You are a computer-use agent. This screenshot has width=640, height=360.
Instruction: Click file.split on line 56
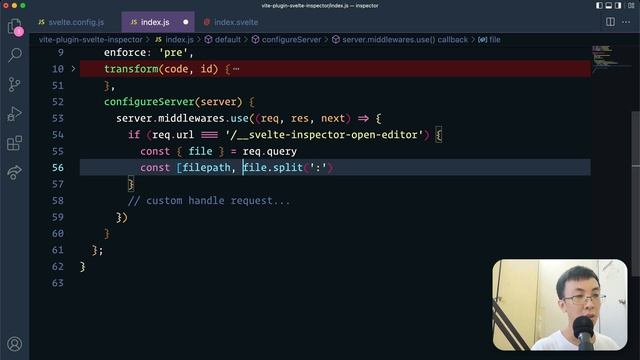coord(273,168)
